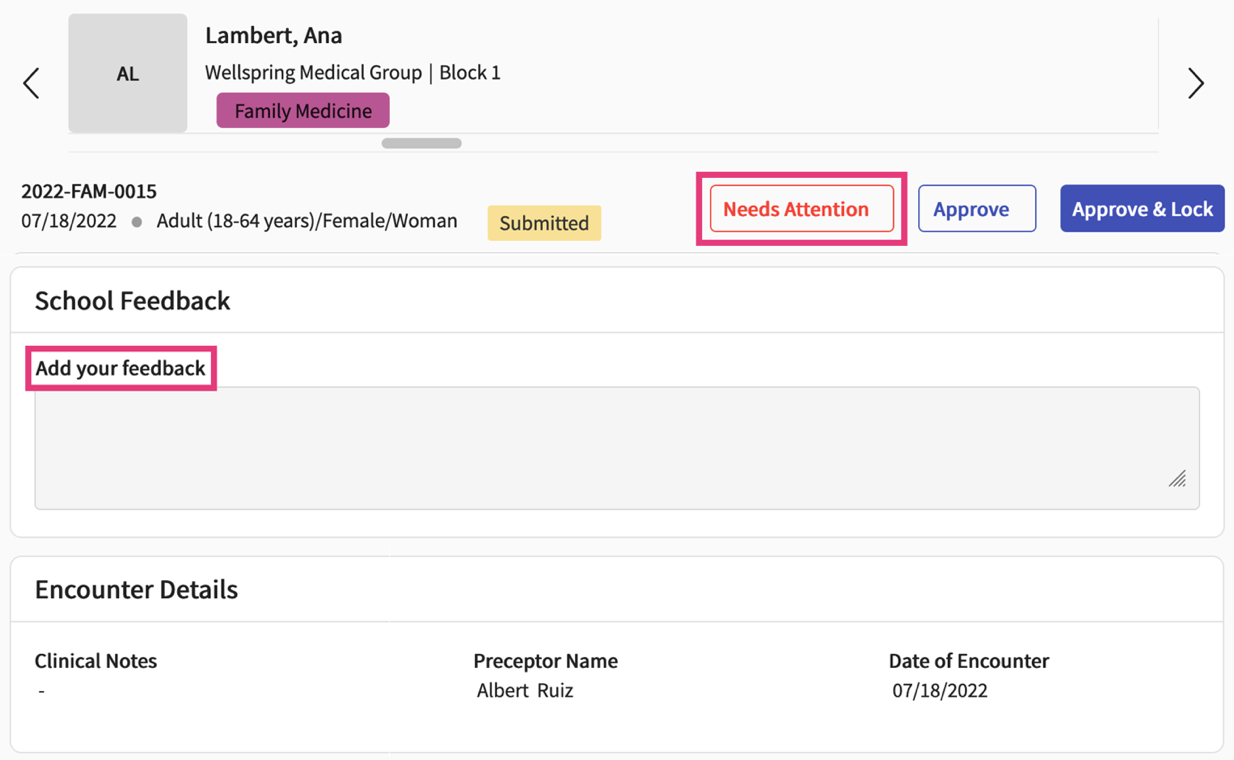Click the Submitted status badge
This screenshot has height=760, width=1234.
click(544, 223)
